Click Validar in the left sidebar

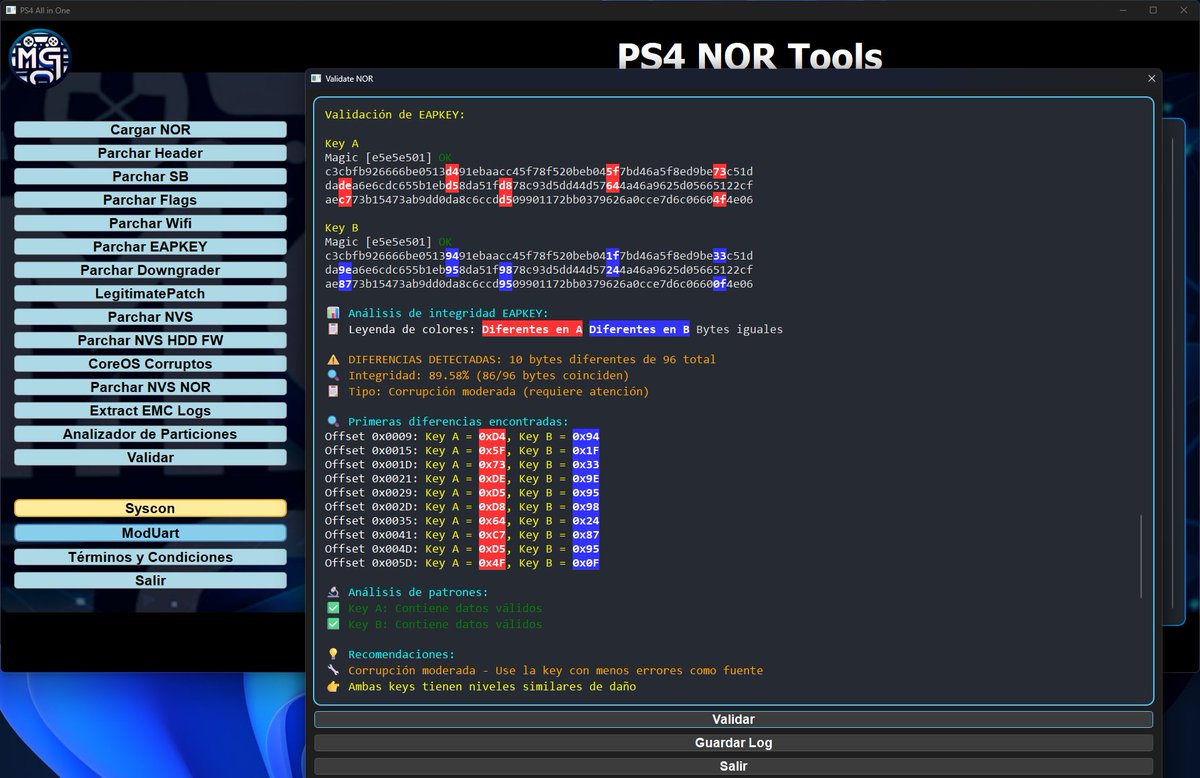(x=150, y=457)
